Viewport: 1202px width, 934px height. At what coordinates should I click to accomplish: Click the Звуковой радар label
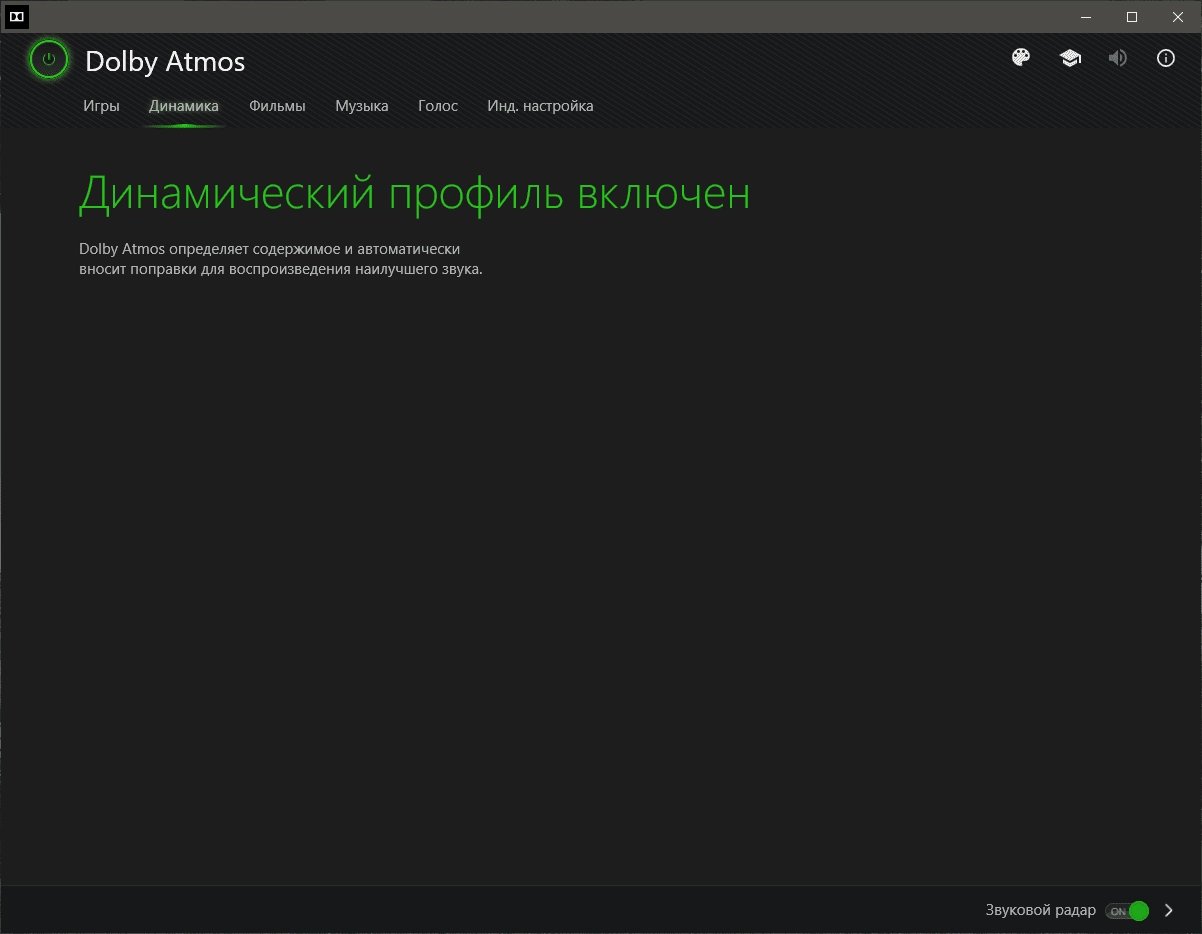1040,911
